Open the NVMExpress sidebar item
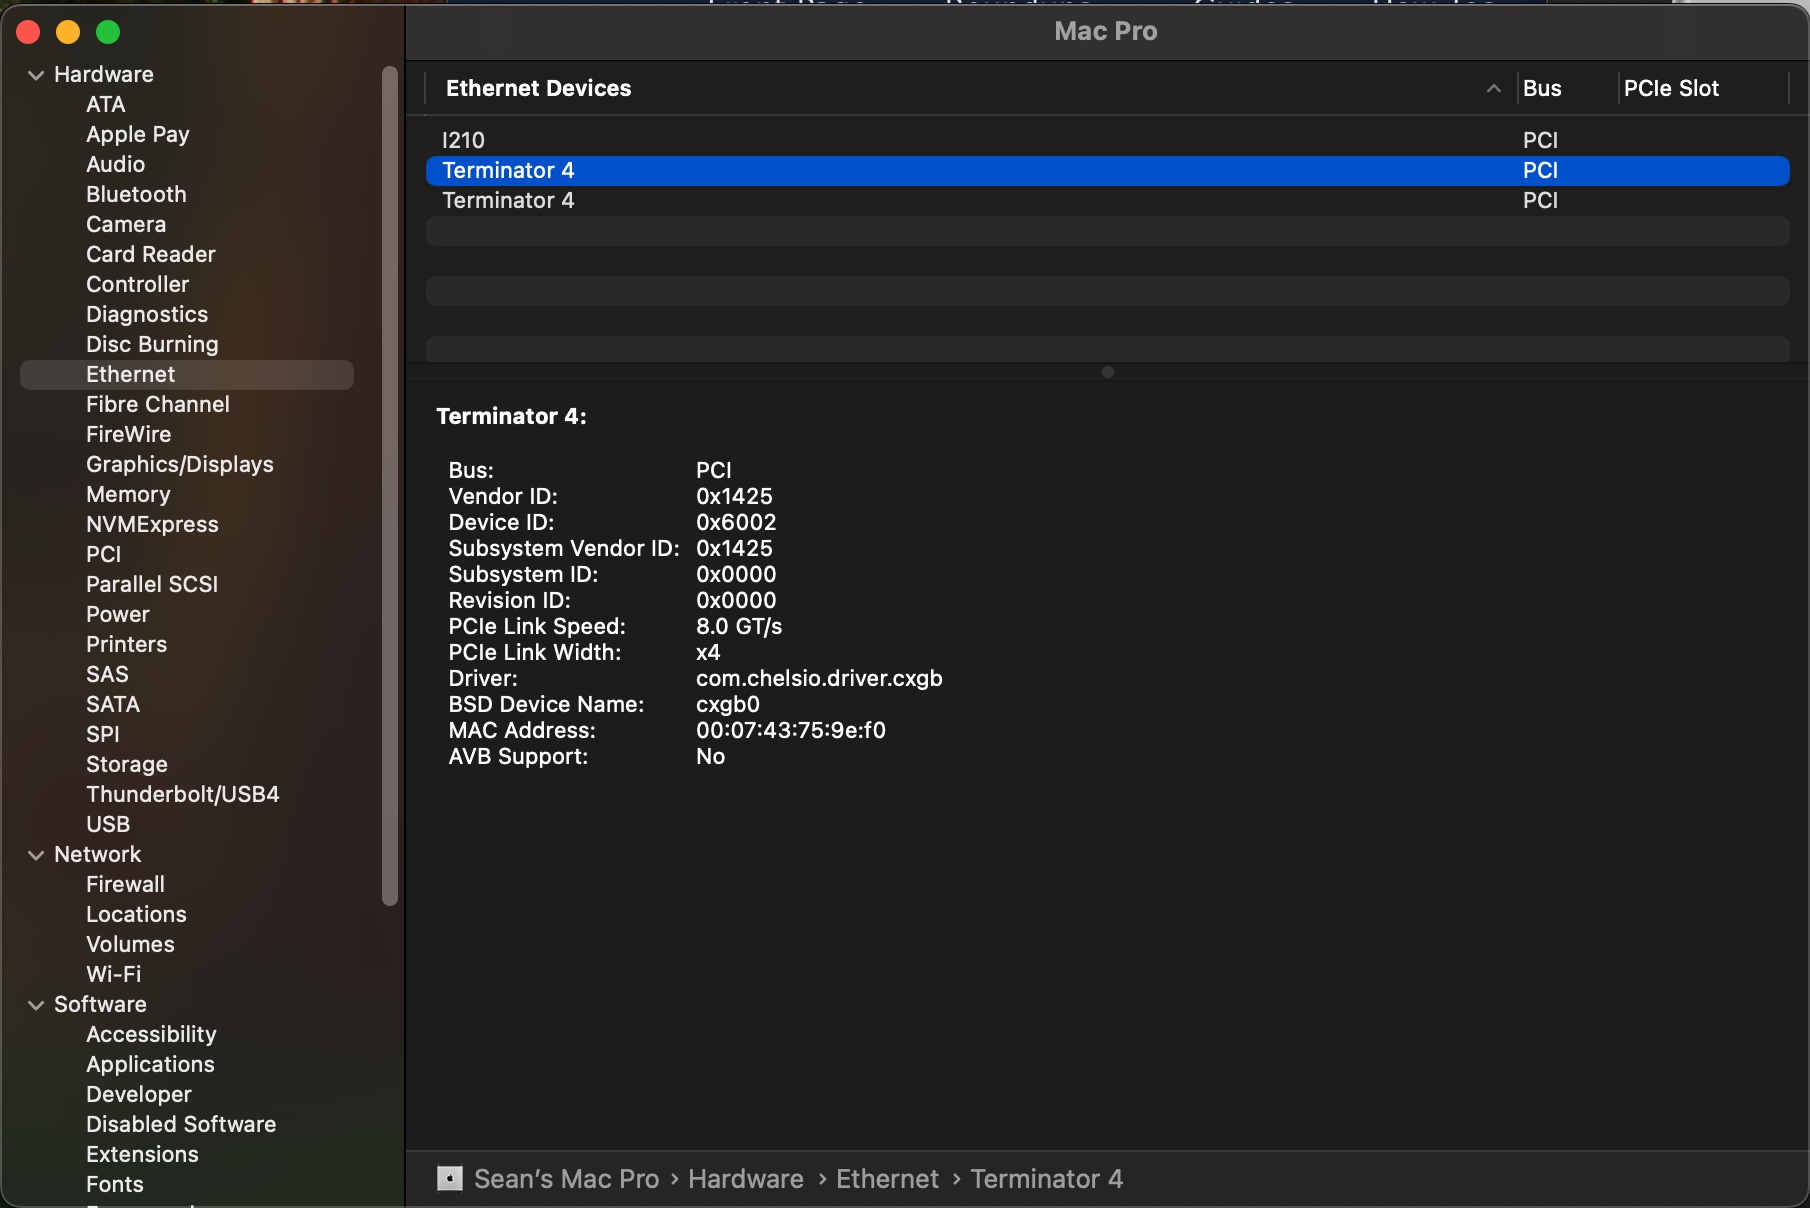This screenshot has width=1810, height=1208. click(152, 525)
